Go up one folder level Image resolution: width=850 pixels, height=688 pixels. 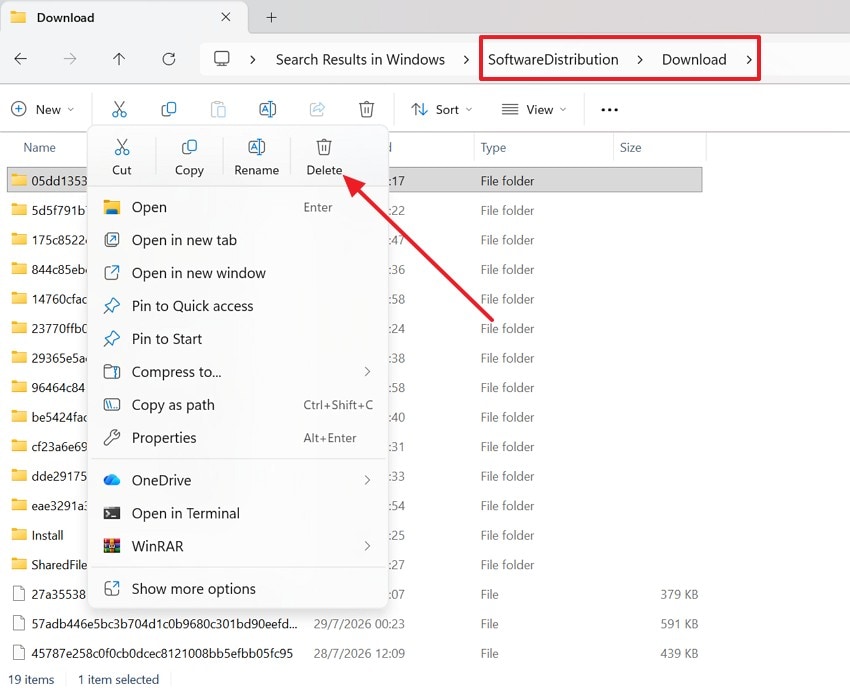[x=119, y=59]
